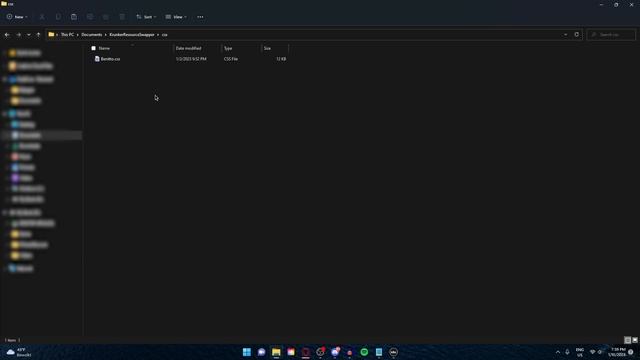Image resolution: width=640 pixels, height=360 pixels.
Task: Click the ENG US language indicator
Action: [x=580, y=352]
